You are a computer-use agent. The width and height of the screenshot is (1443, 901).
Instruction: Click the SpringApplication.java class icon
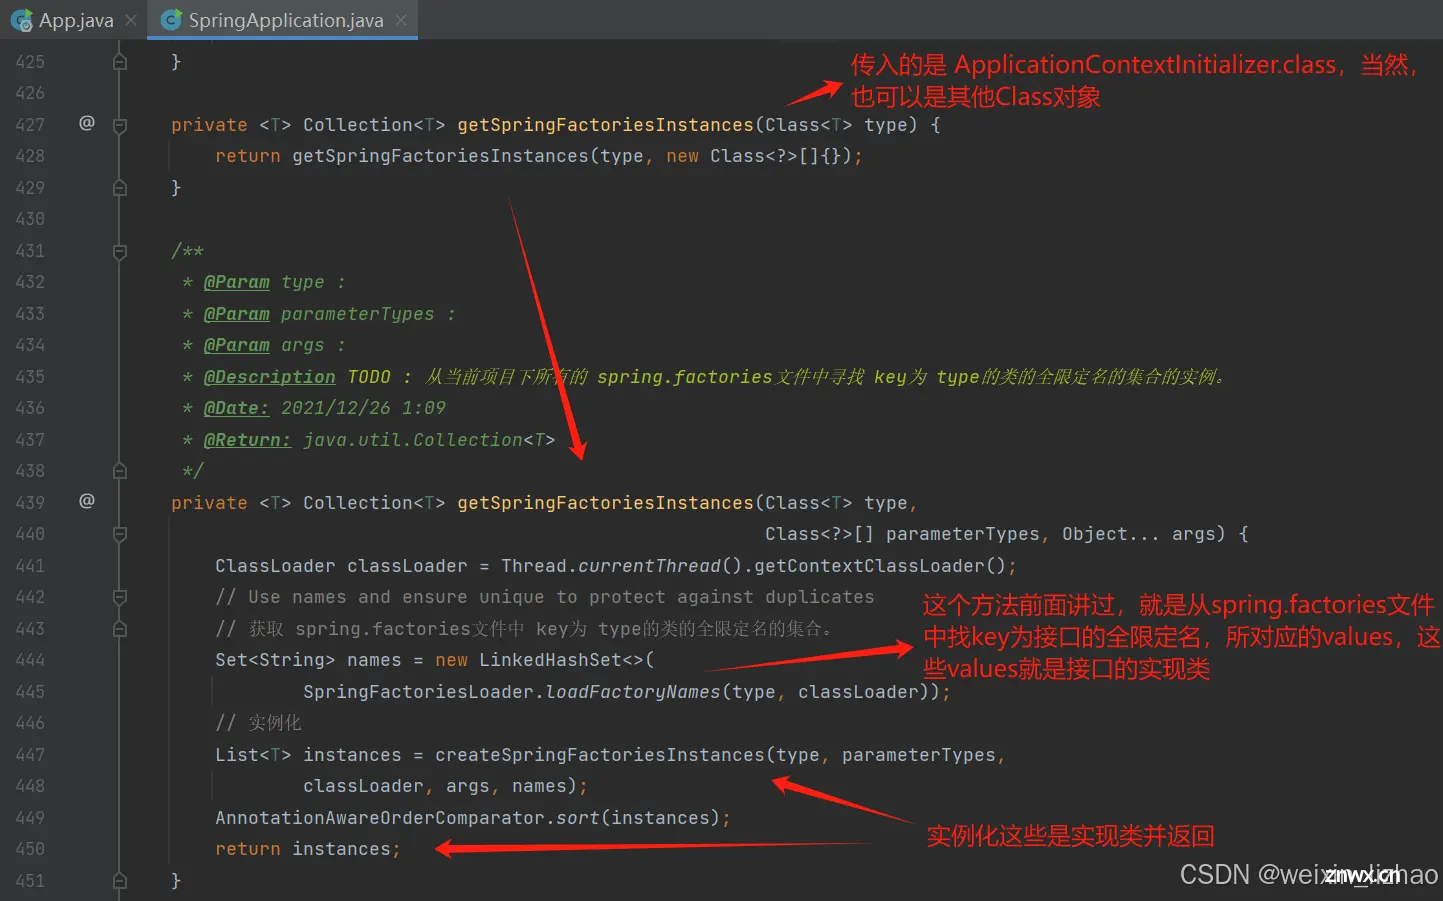coord(171,20)
